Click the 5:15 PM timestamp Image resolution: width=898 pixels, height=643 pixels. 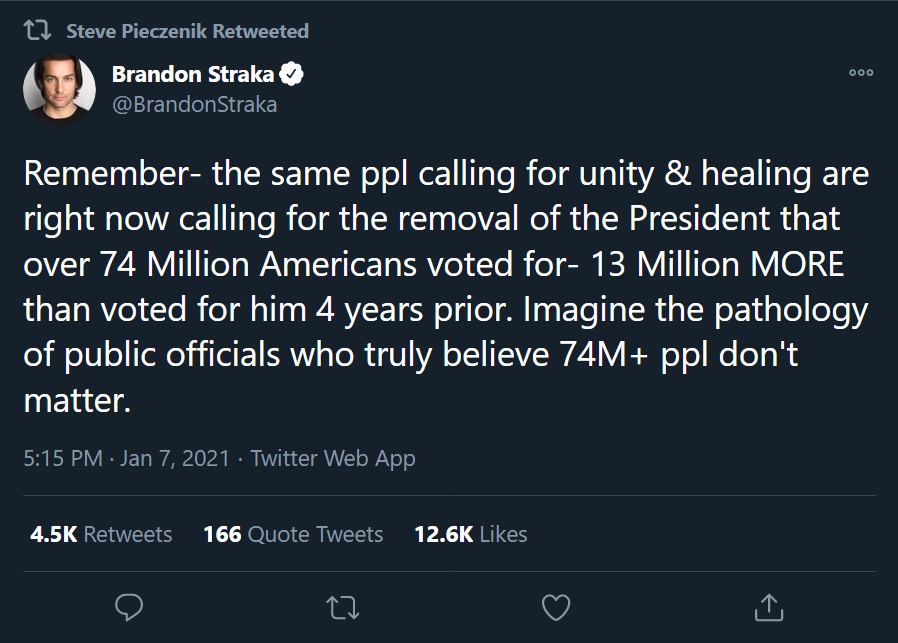[63, 459]
